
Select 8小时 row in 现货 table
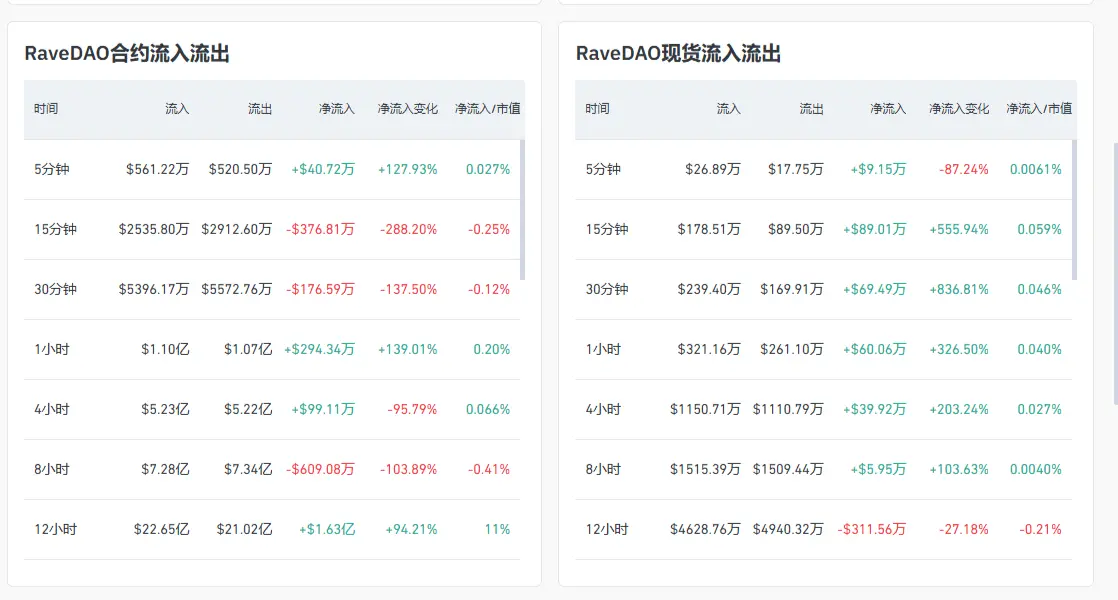click(824, 469)
